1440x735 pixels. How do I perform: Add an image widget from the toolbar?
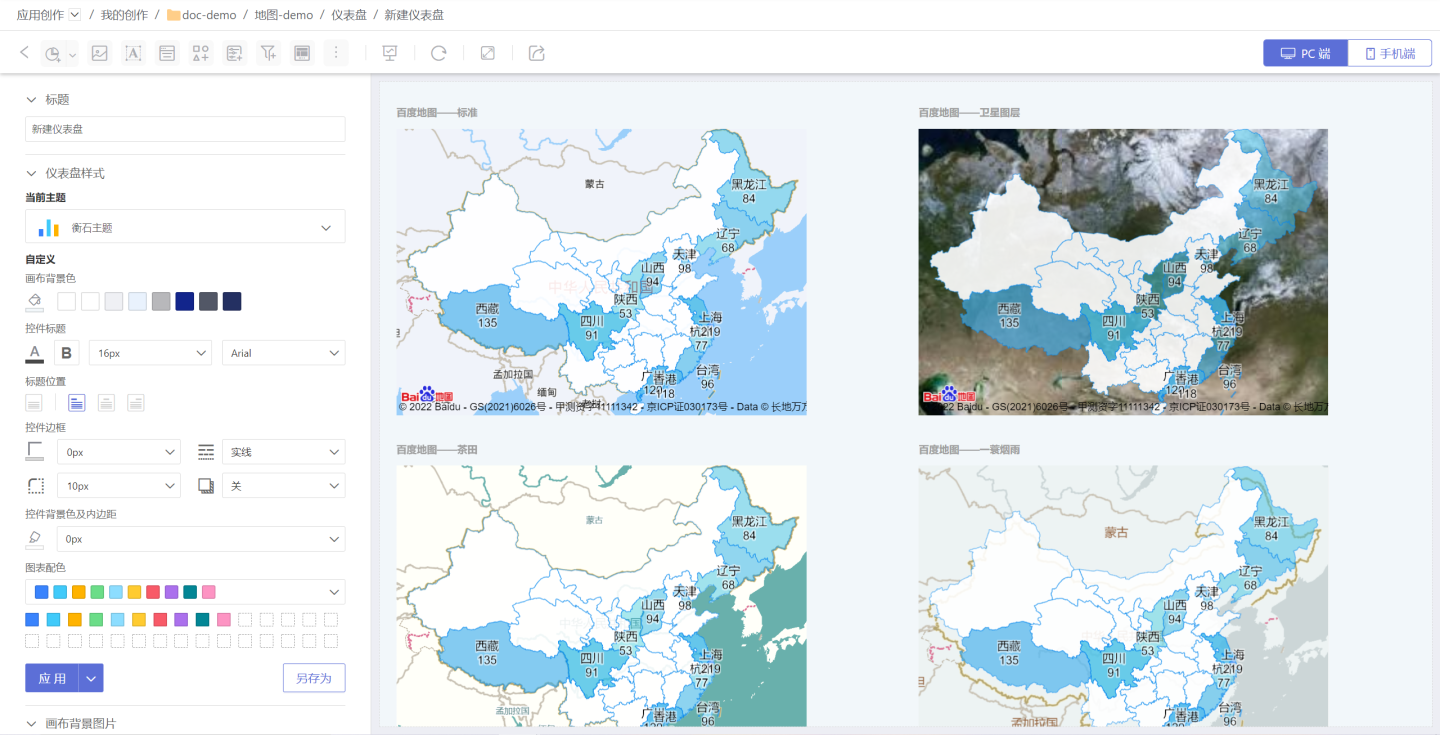click(x=99, y=53)
